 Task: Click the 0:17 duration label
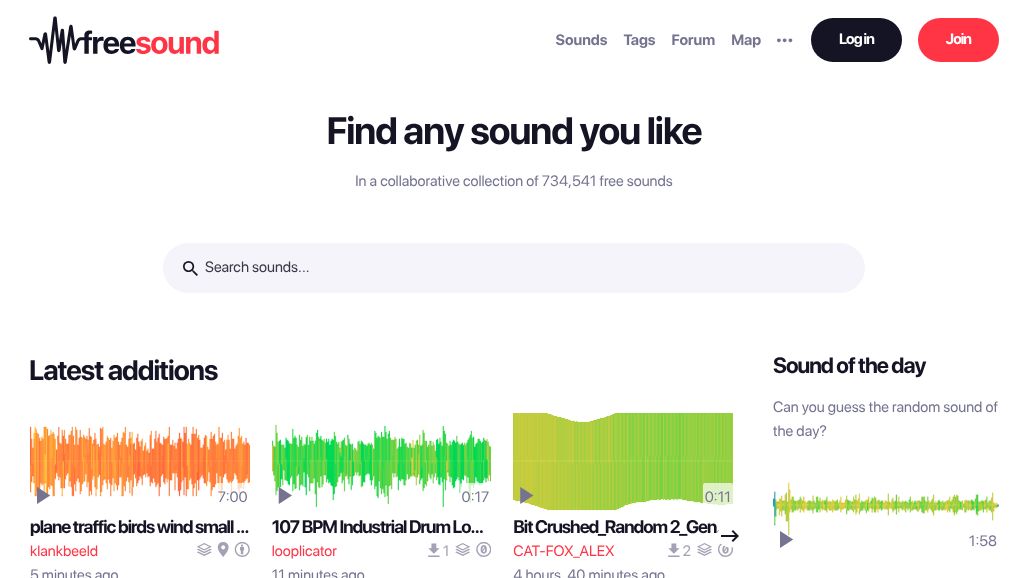475,497
